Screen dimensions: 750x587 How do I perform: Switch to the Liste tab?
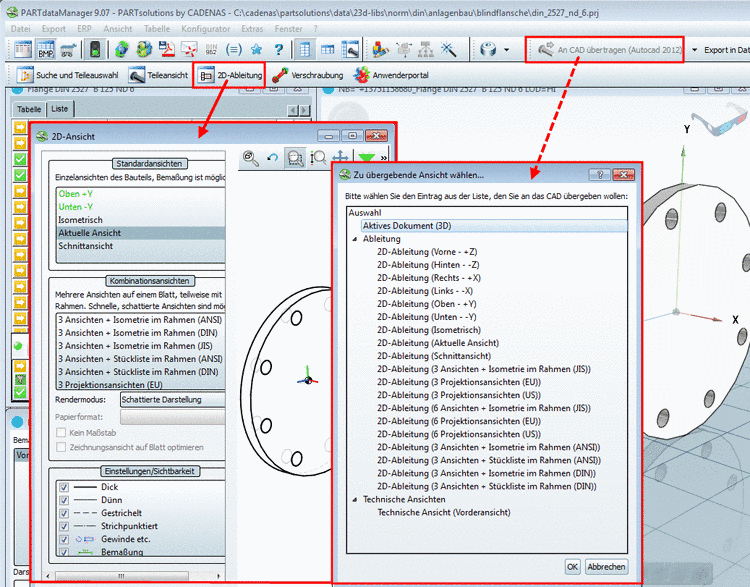(60, 109)
